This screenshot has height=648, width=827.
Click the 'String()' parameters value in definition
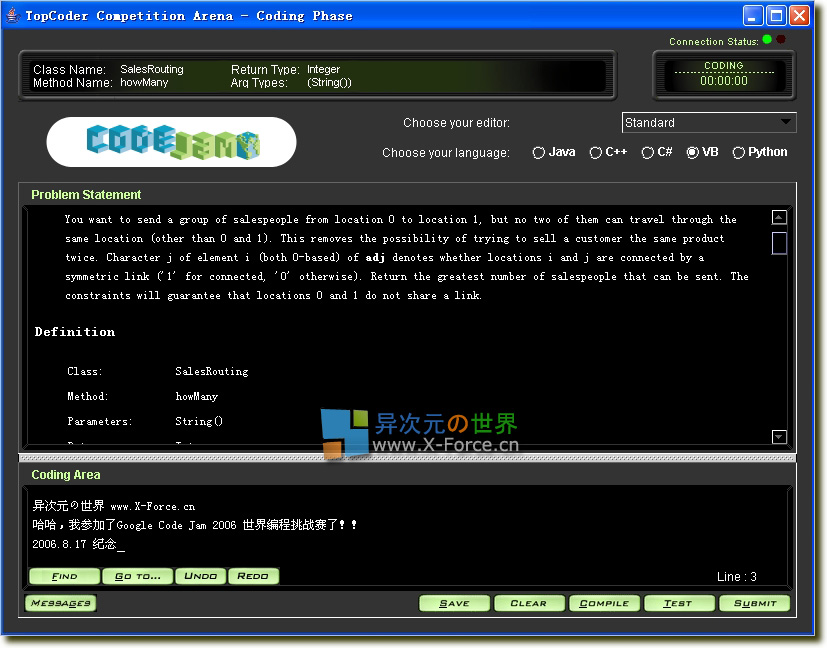(199, 421)
